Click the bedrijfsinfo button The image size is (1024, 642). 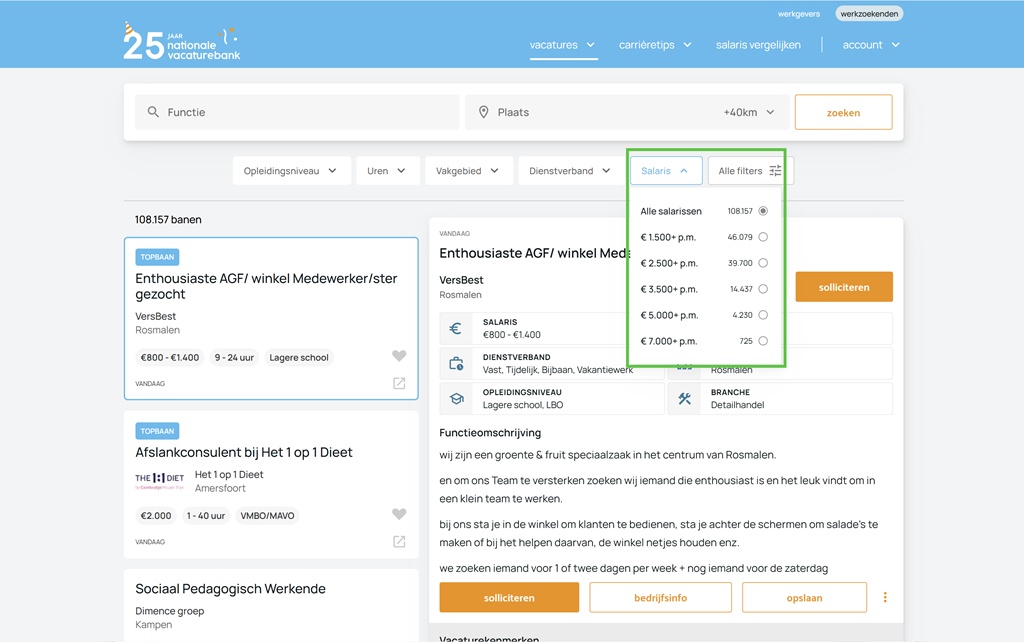tap(661, 598)
